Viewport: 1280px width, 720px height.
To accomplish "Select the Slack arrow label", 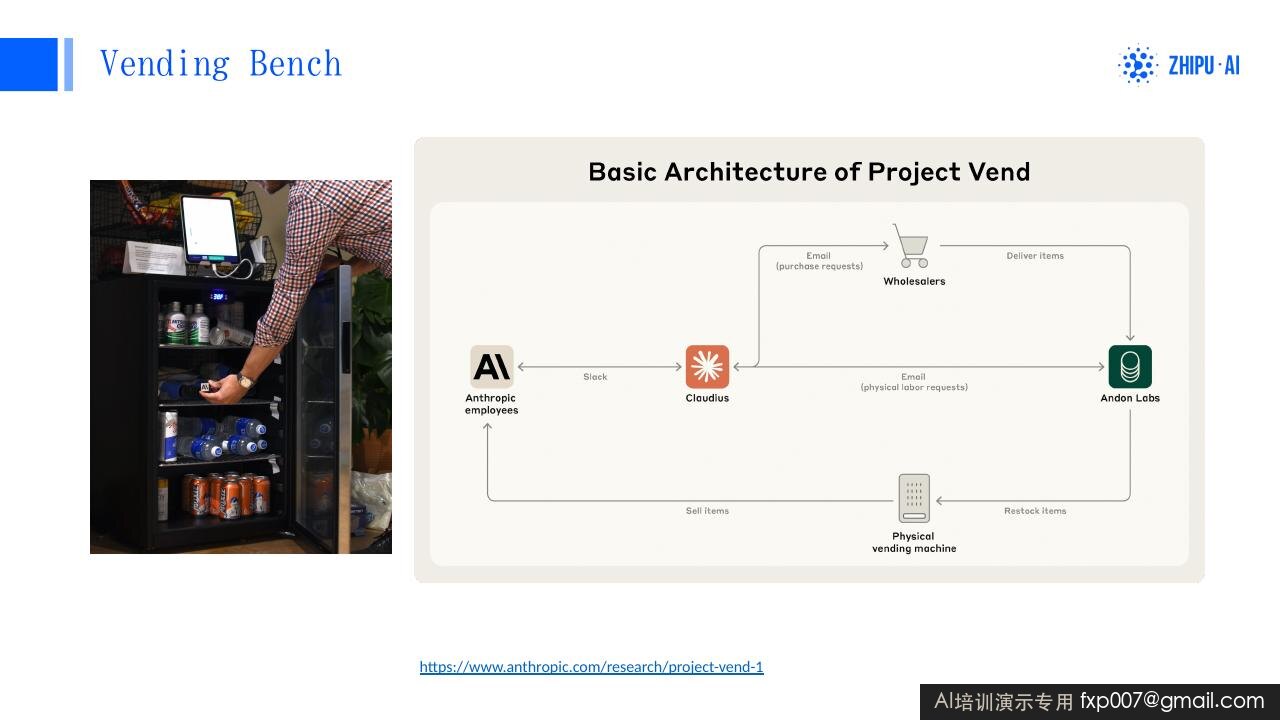I will tap(595, 377).
